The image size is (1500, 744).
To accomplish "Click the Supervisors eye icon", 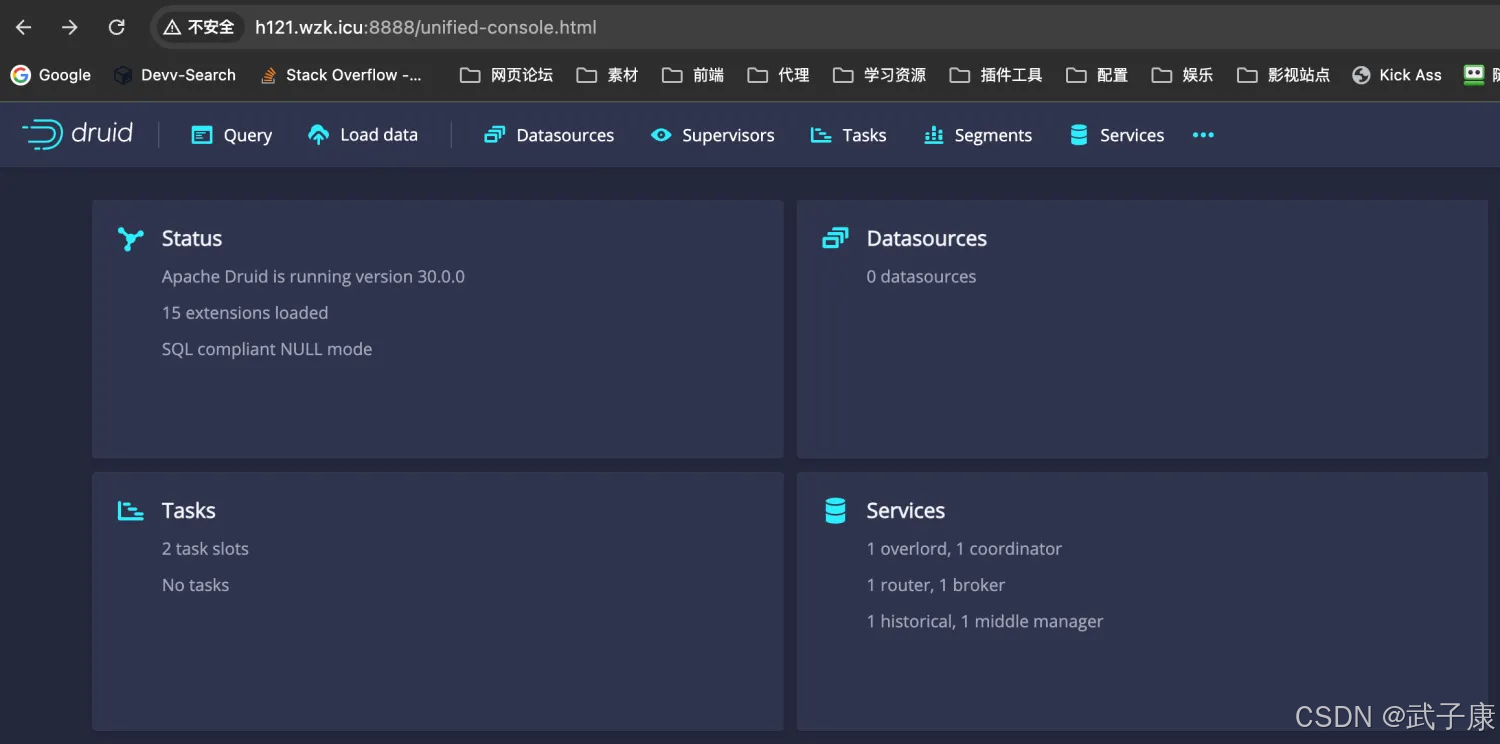I will pyautogui.click(x=661, y=135).
